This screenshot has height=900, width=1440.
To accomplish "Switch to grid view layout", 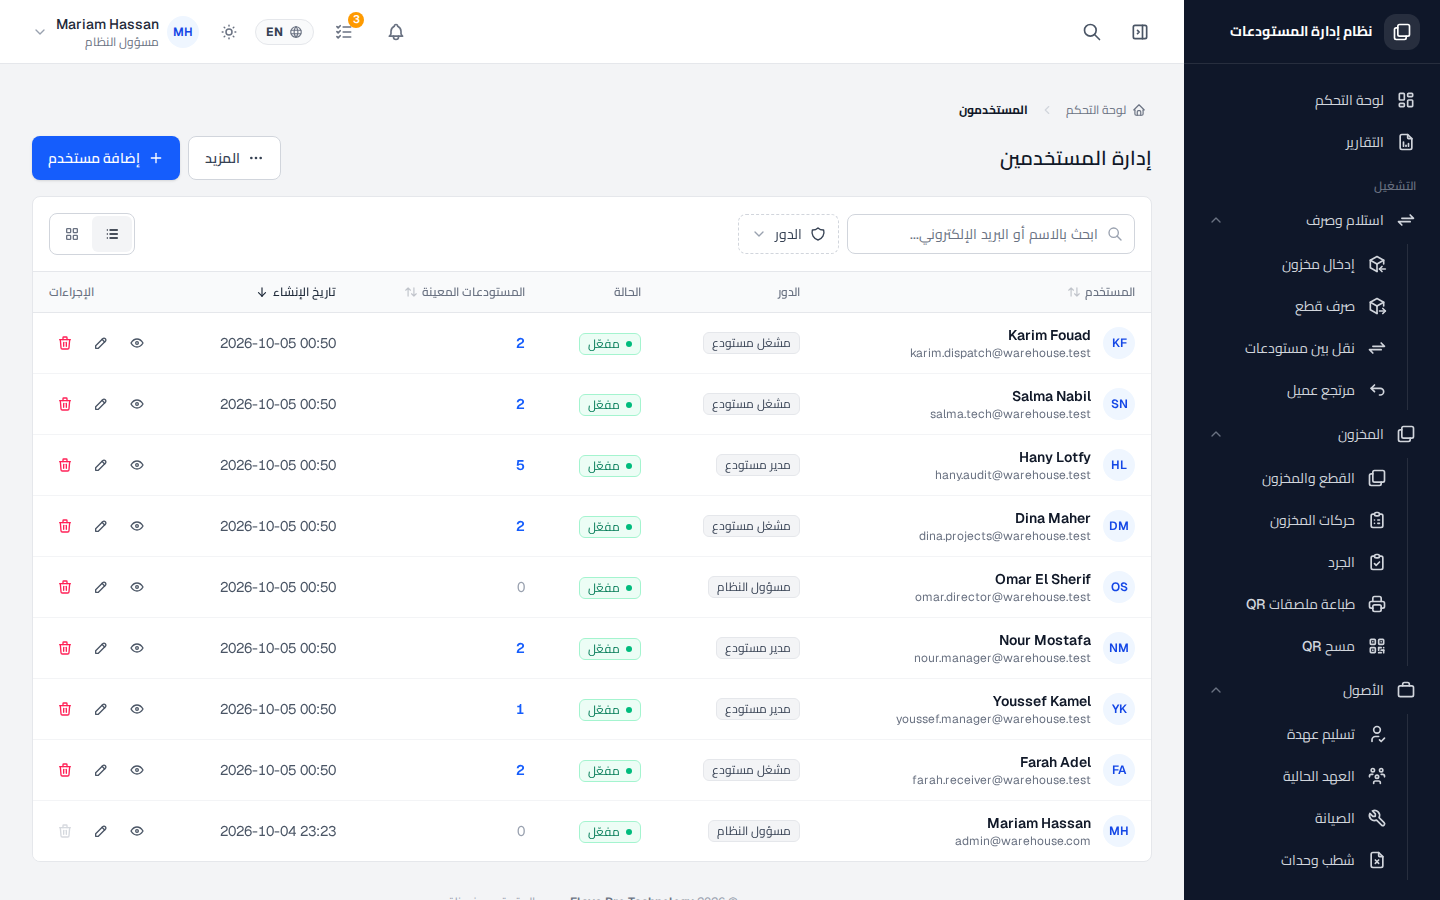I will (x=72, y=234).
